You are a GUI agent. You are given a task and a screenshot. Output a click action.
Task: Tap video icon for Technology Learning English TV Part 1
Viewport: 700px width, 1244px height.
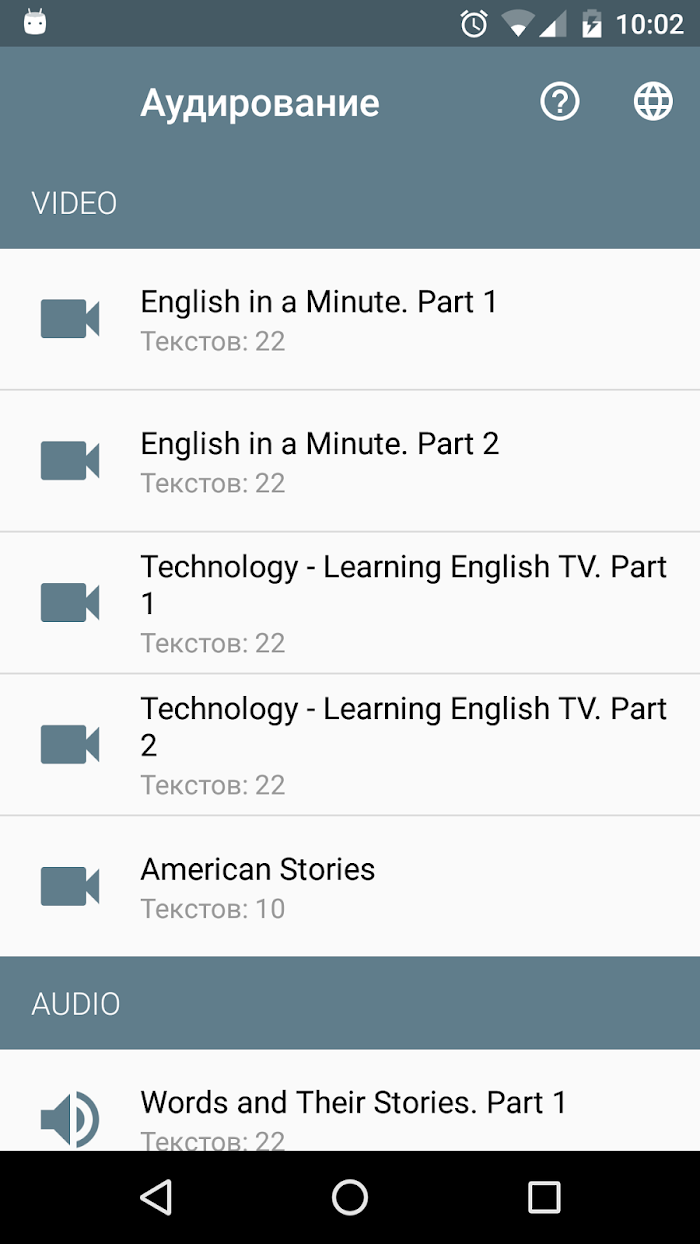[70, 602]
